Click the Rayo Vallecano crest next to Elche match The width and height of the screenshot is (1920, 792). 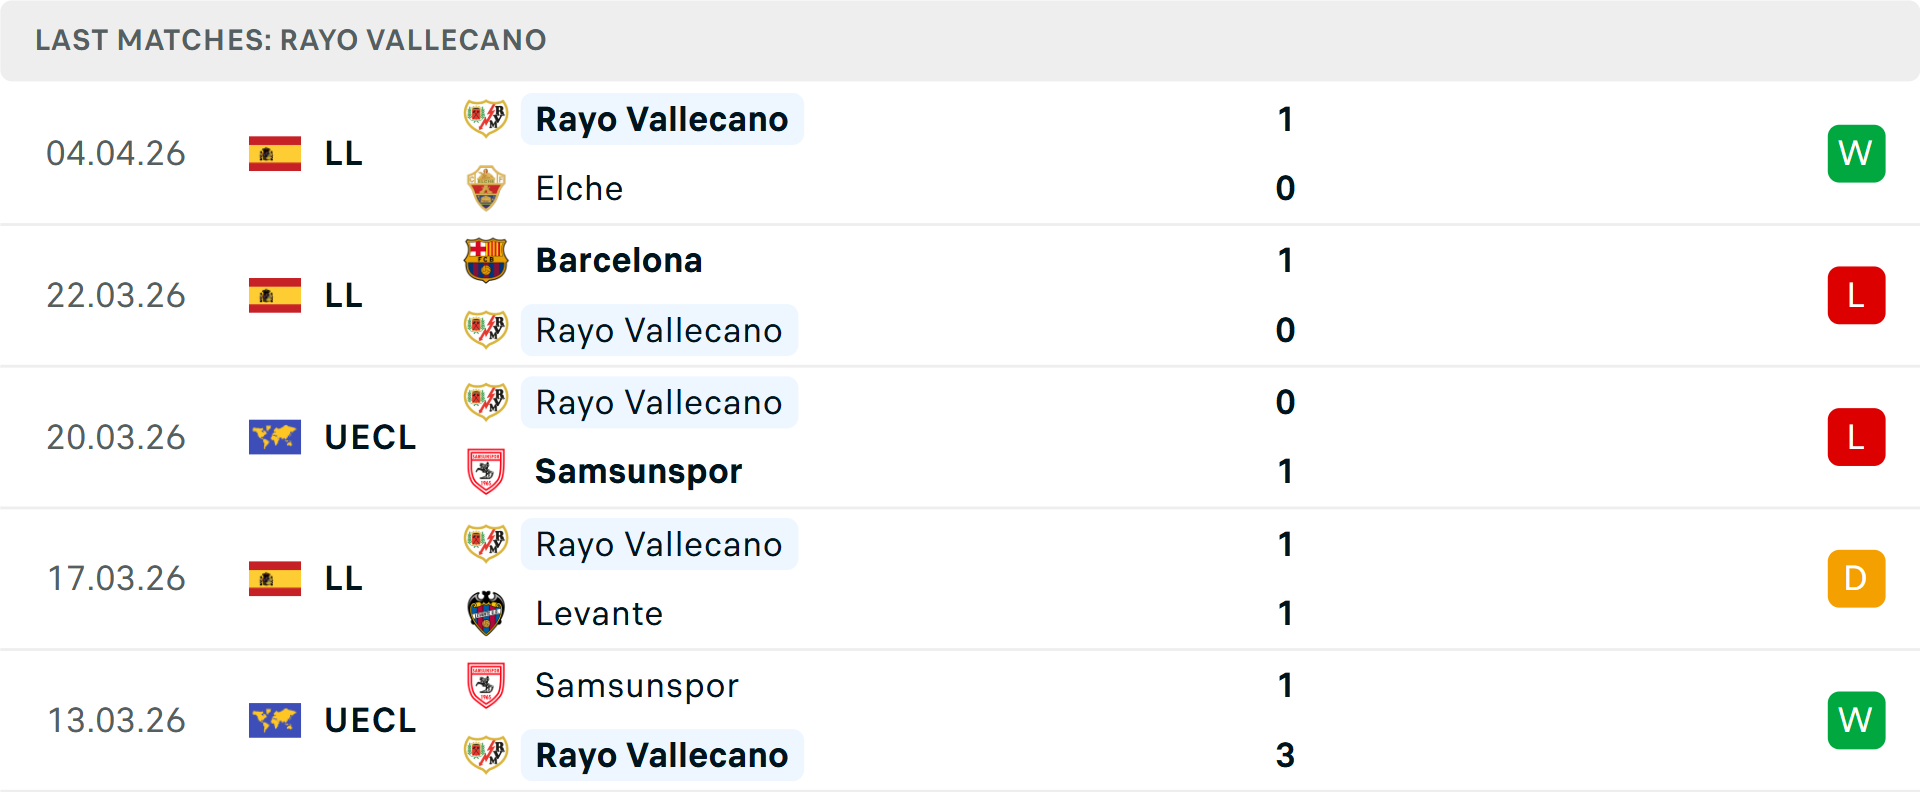[486, 119]
